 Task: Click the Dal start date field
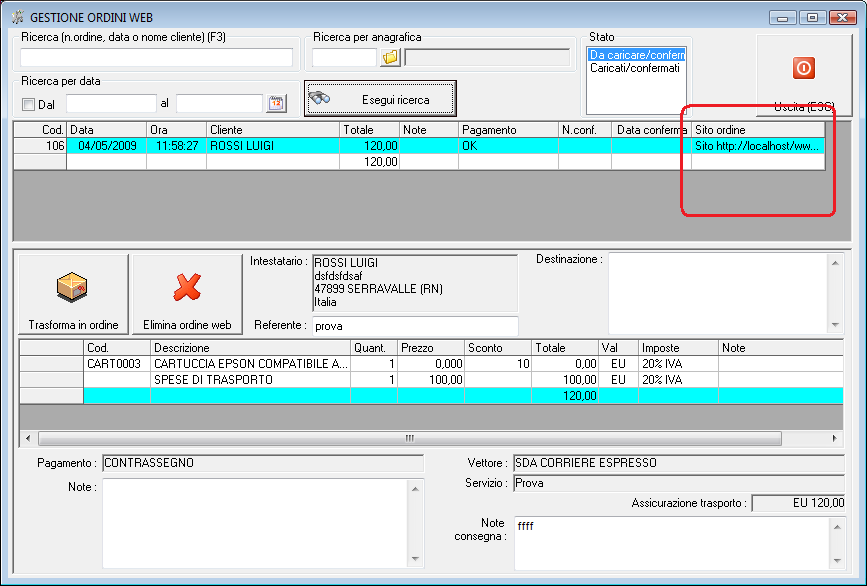[111, 103]
